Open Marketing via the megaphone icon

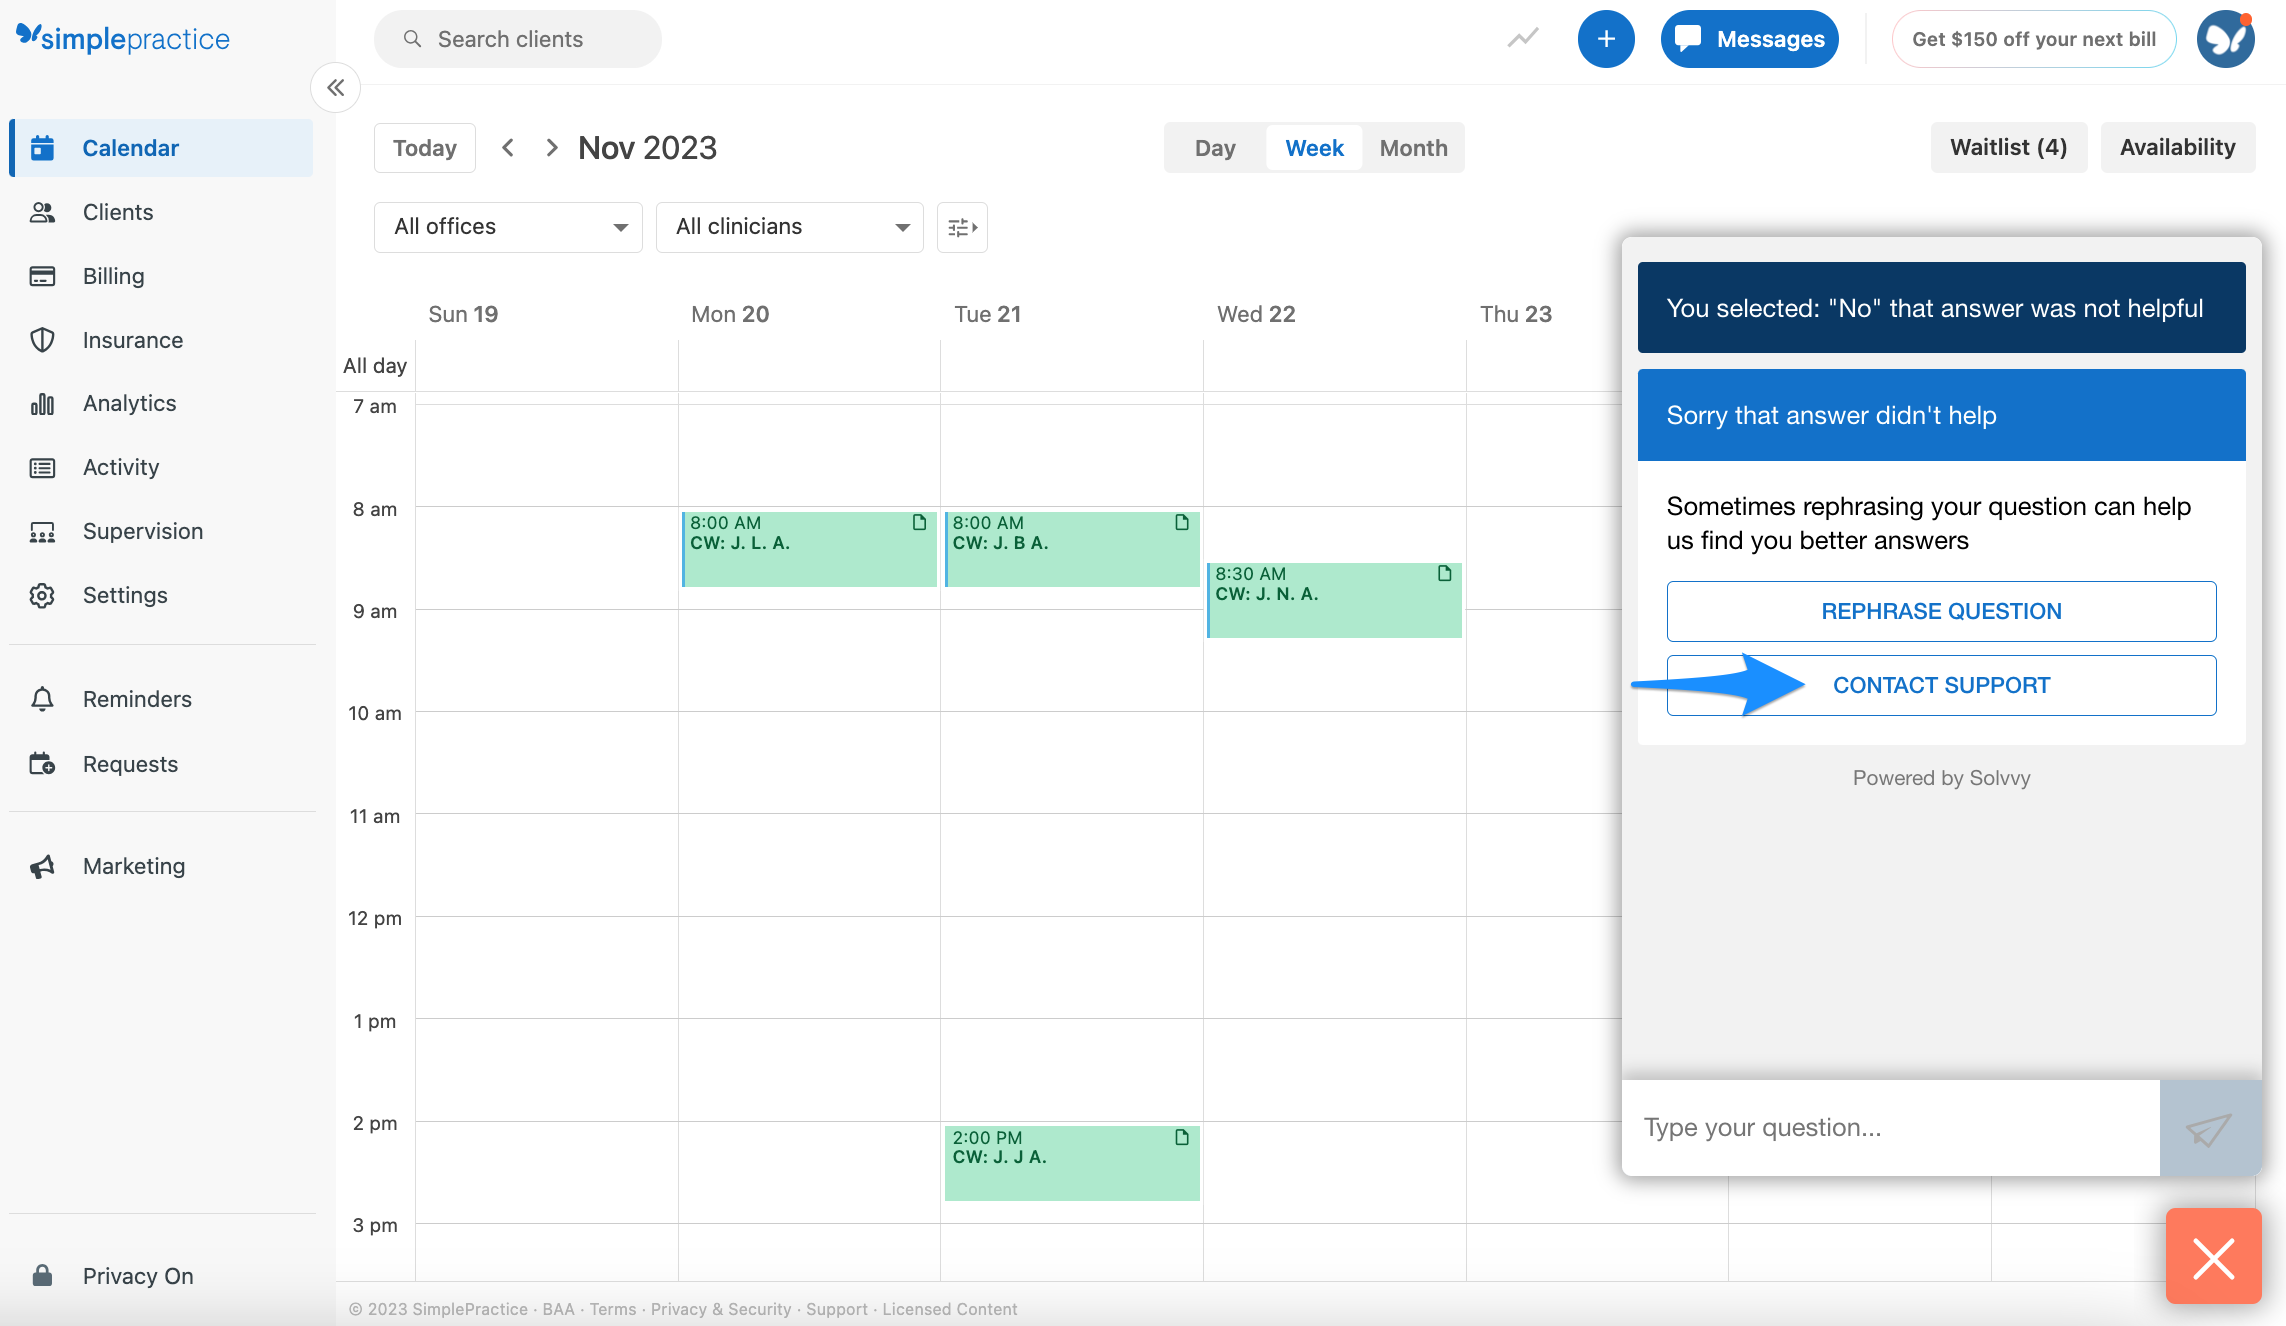click(43, 866)
